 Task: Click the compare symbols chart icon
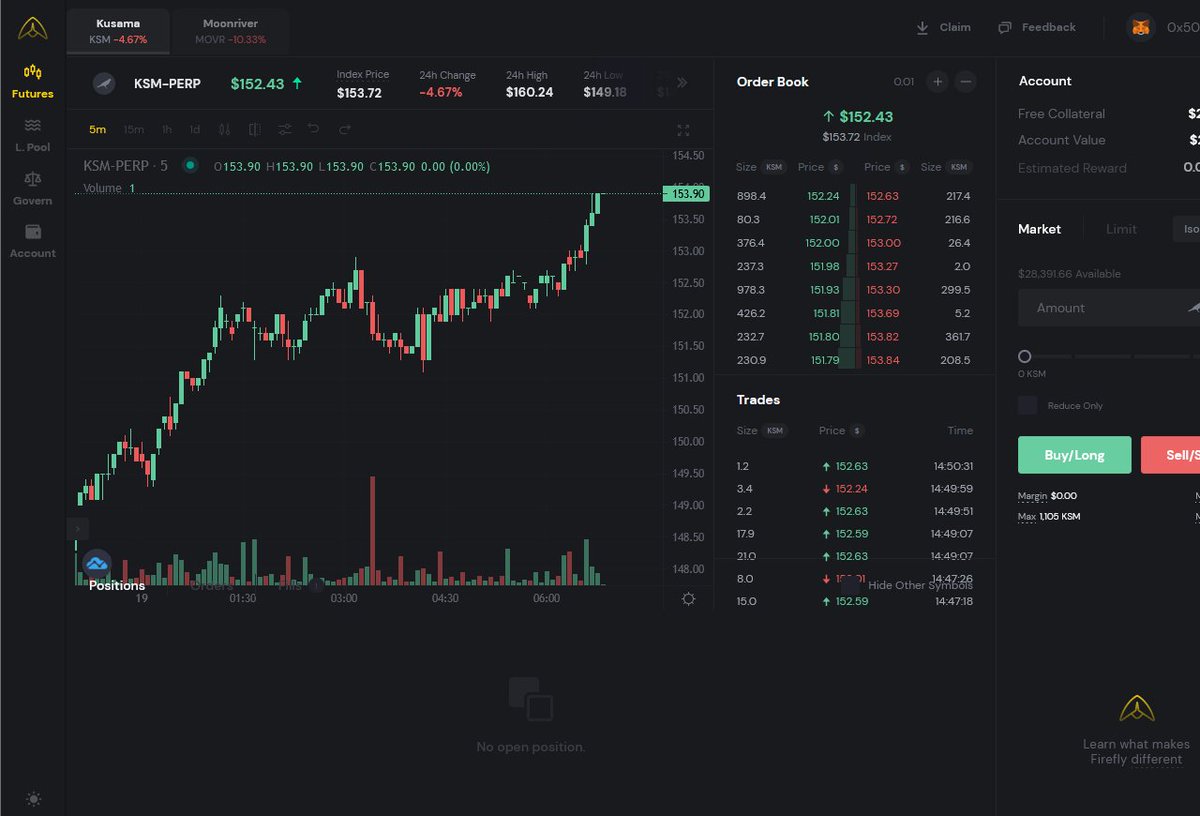pos(255,130)
